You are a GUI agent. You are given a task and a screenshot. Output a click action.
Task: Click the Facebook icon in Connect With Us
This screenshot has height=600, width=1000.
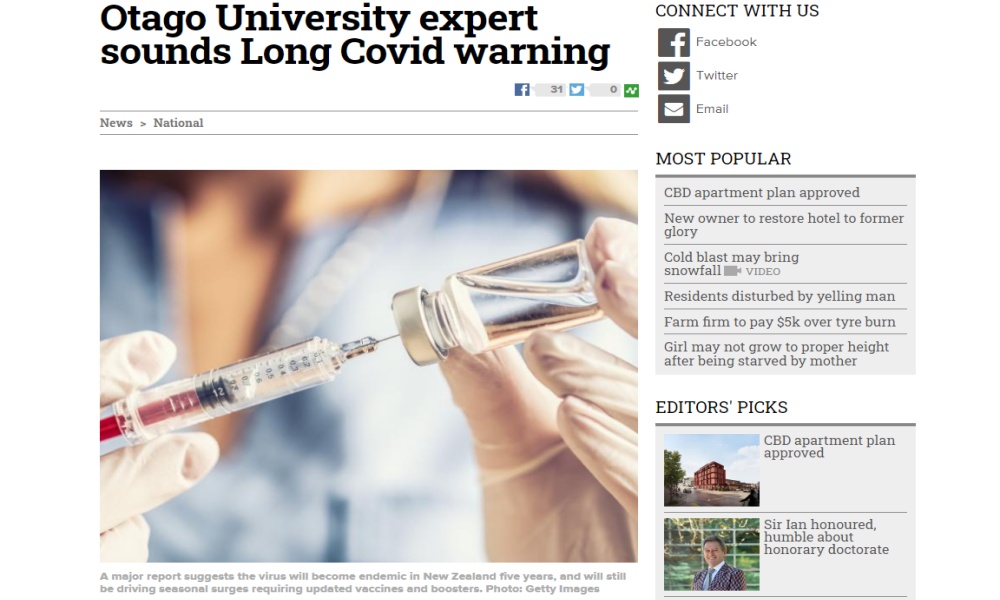[x=673, y=43]
